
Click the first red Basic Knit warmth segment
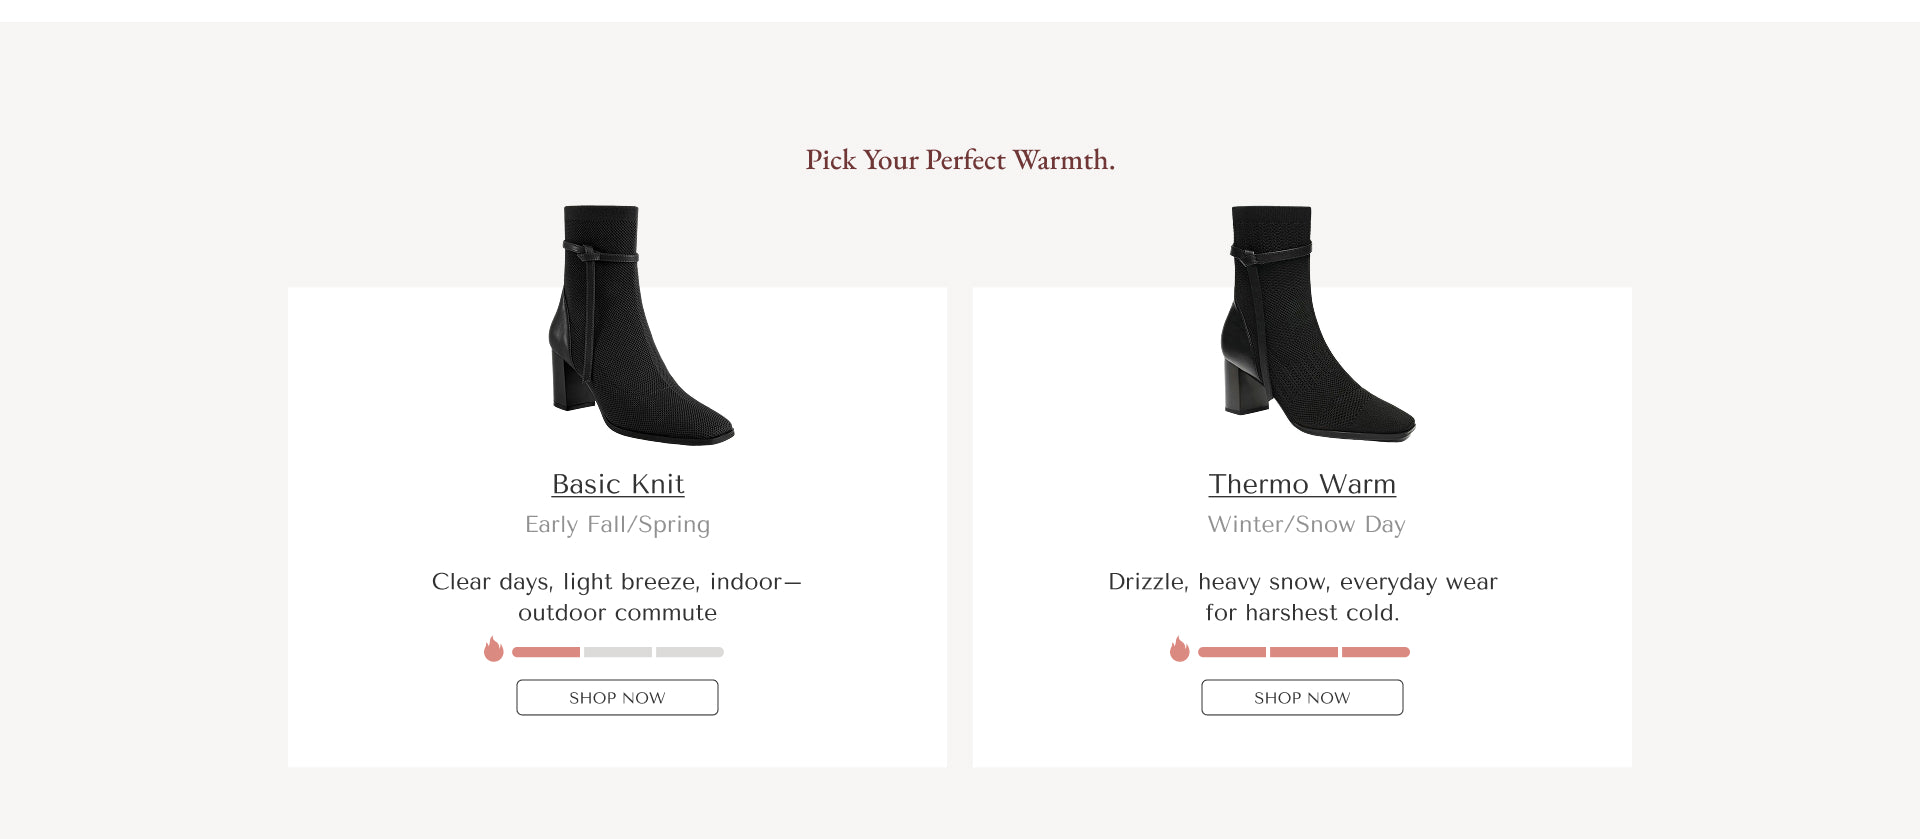click(x=546, y=652)
